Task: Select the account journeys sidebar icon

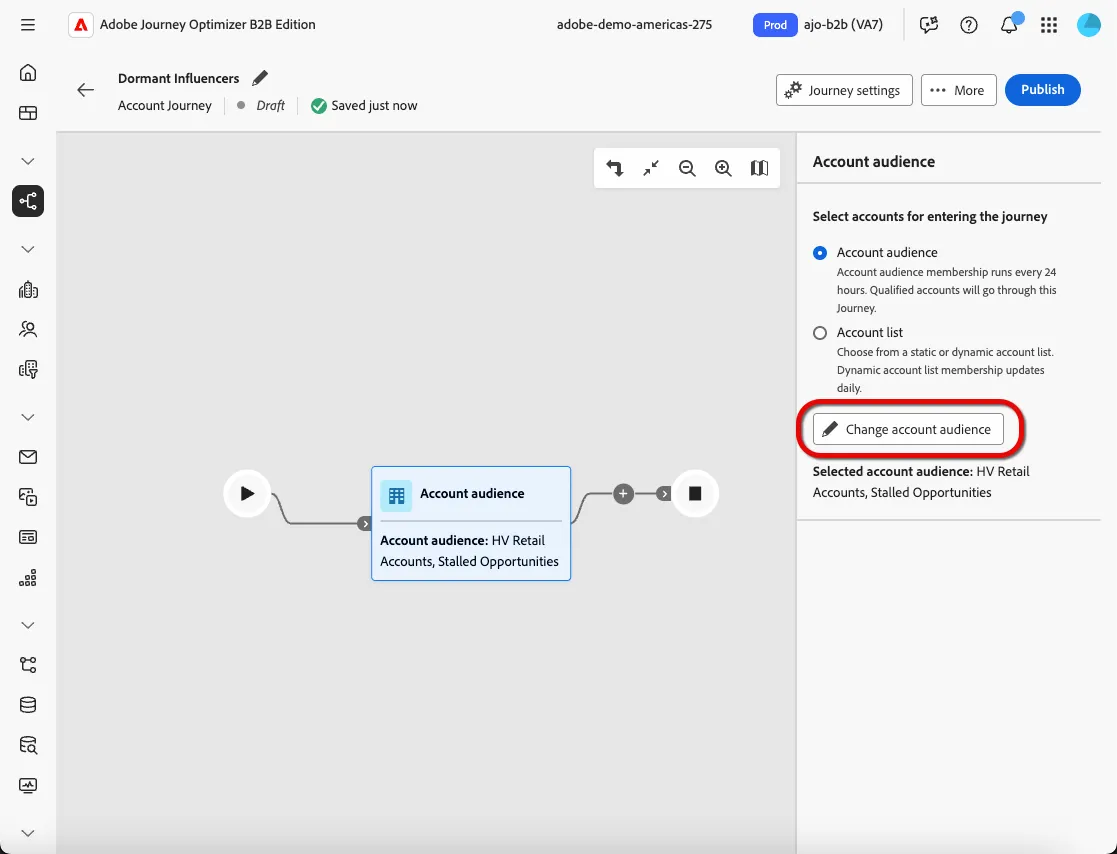Action: [28, 201]
